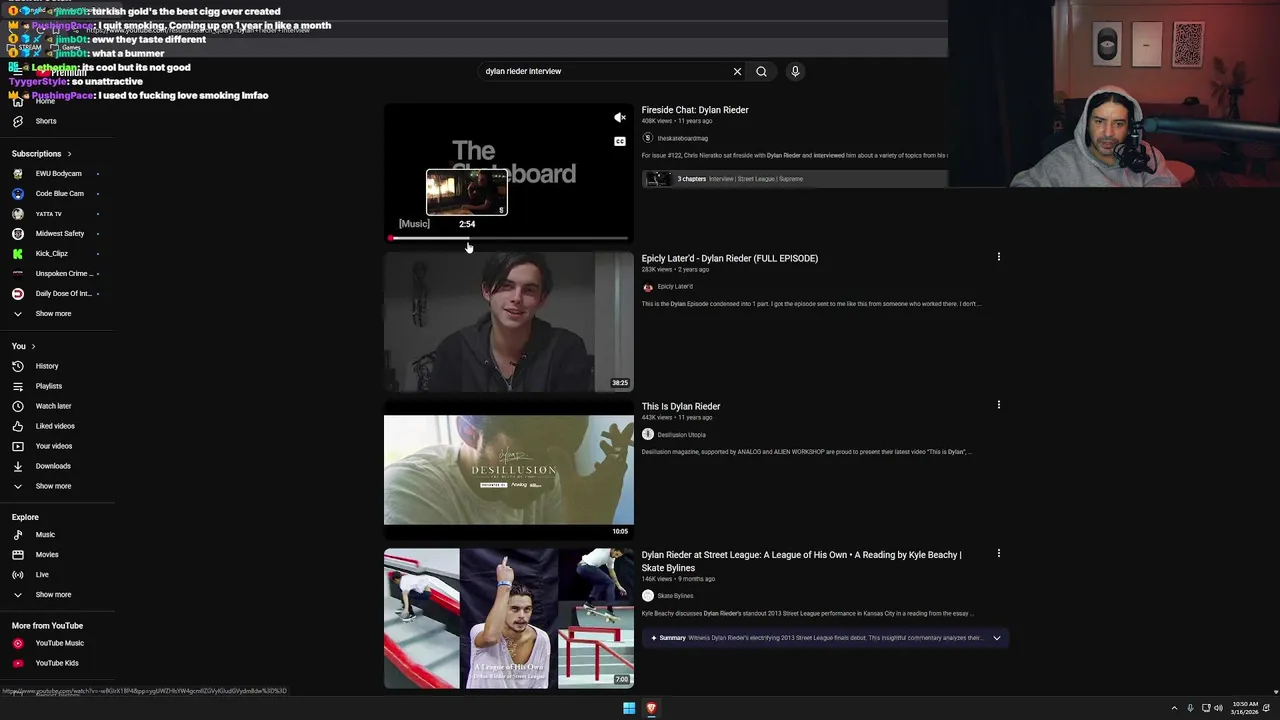
Task: Expand the Summary chevron
Action: (x=996, y=638)
